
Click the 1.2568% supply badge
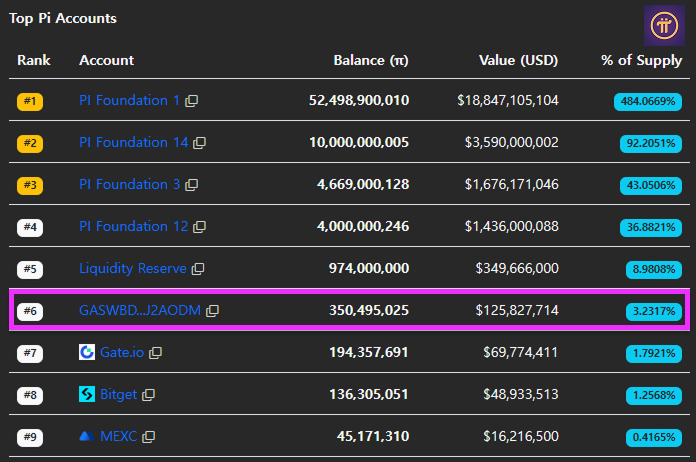click(x=654, y=395)
